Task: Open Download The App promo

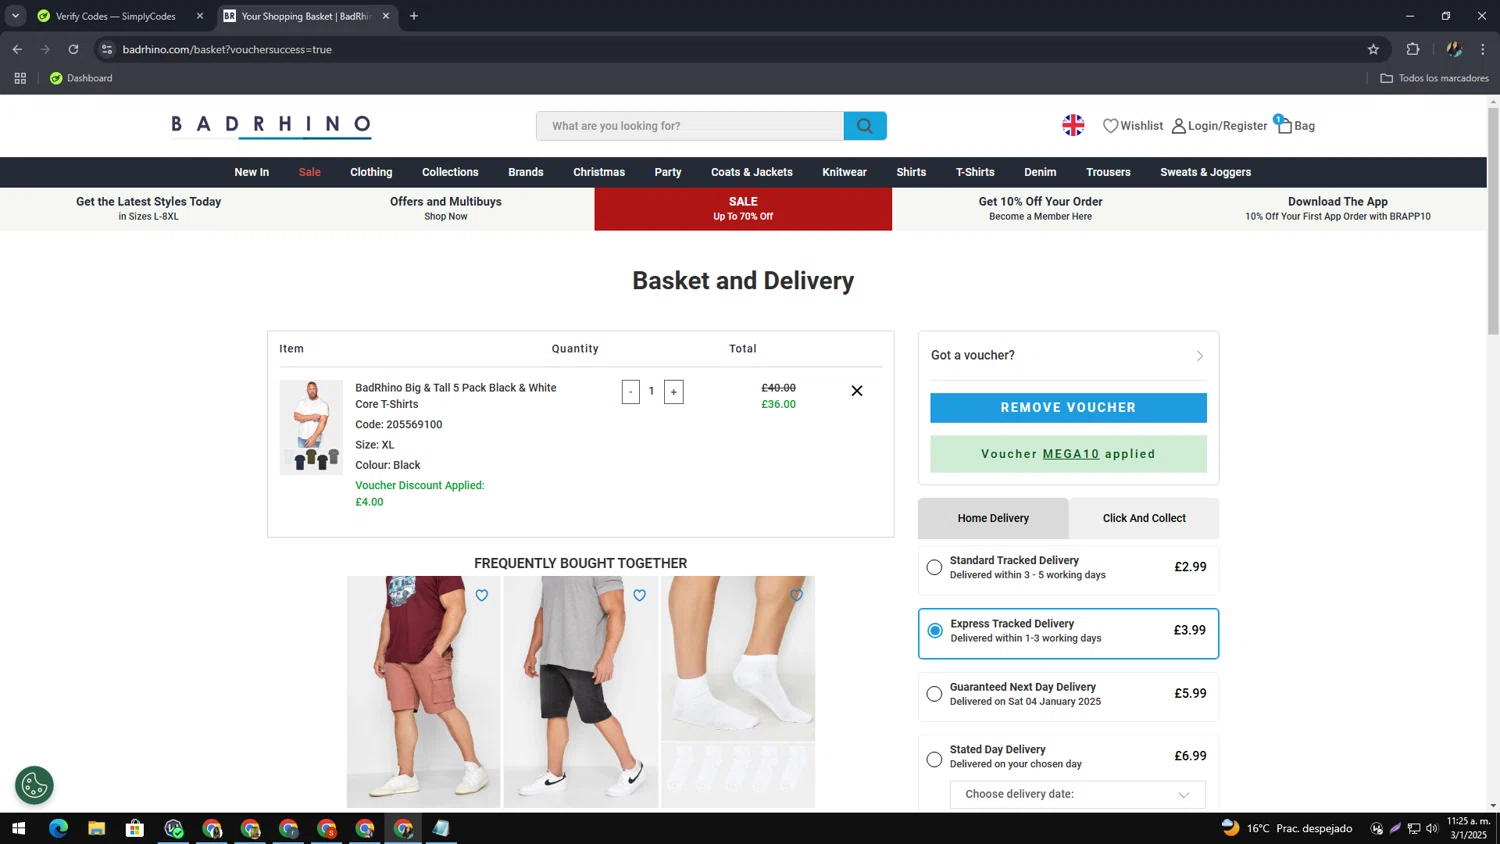Action: pyautogui.click(x=1337, y=208)
